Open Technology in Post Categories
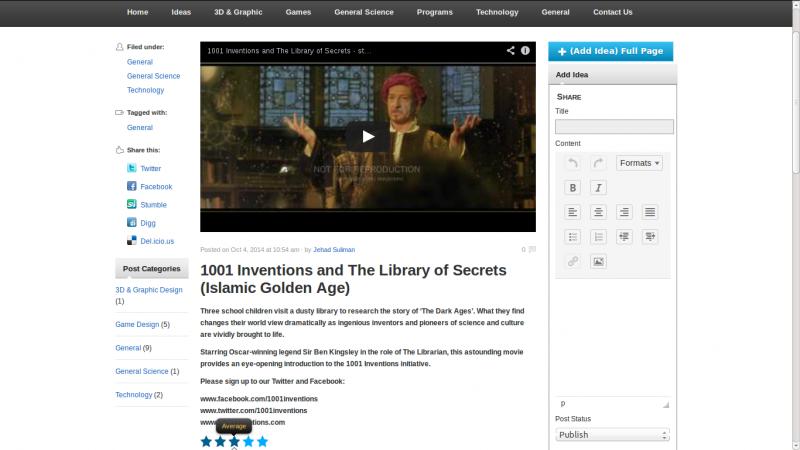Screen dimensions: 800x450 [134, 394]
